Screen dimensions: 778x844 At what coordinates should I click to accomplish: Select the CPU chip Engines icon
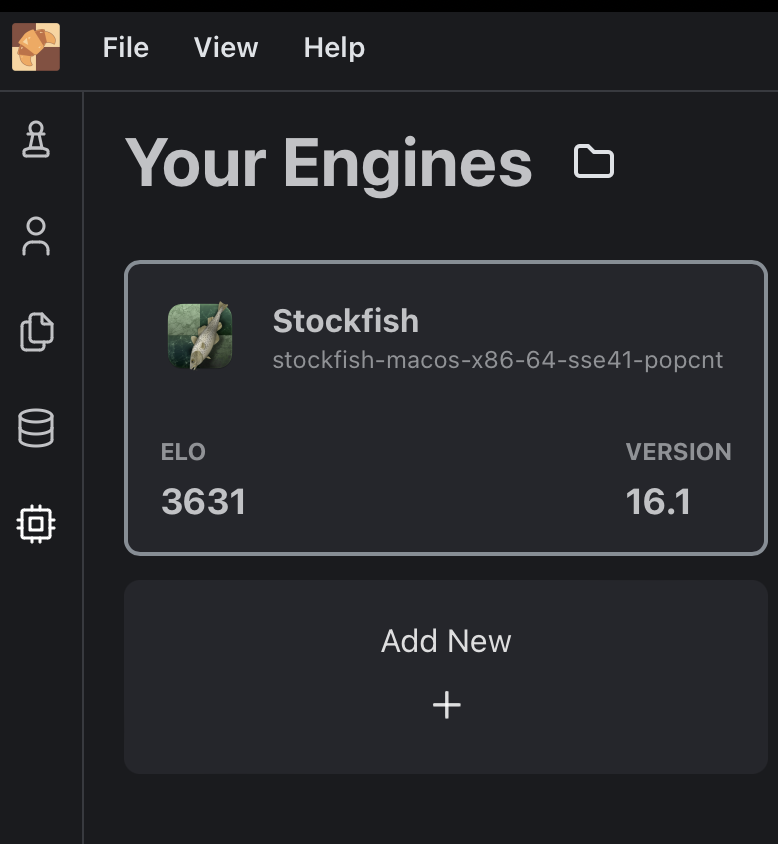[x=36, y=522]
